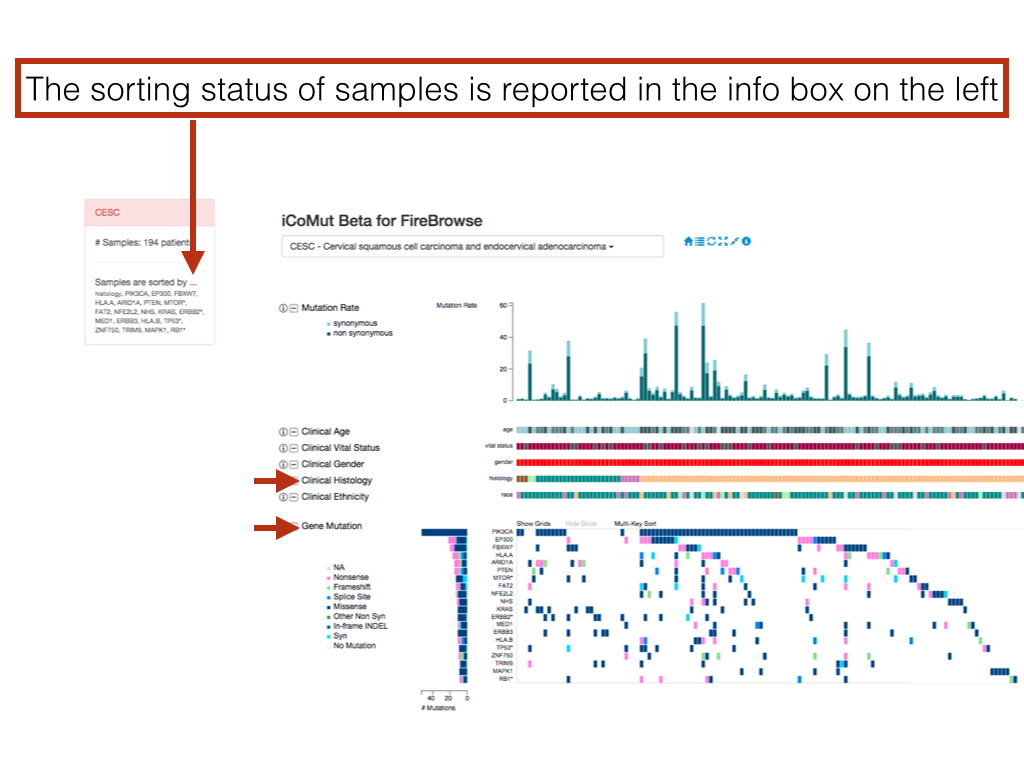Collapse the Clinical Ethnicity track
This screenshot has height=768, width=1024.
[x=293, y=497]
